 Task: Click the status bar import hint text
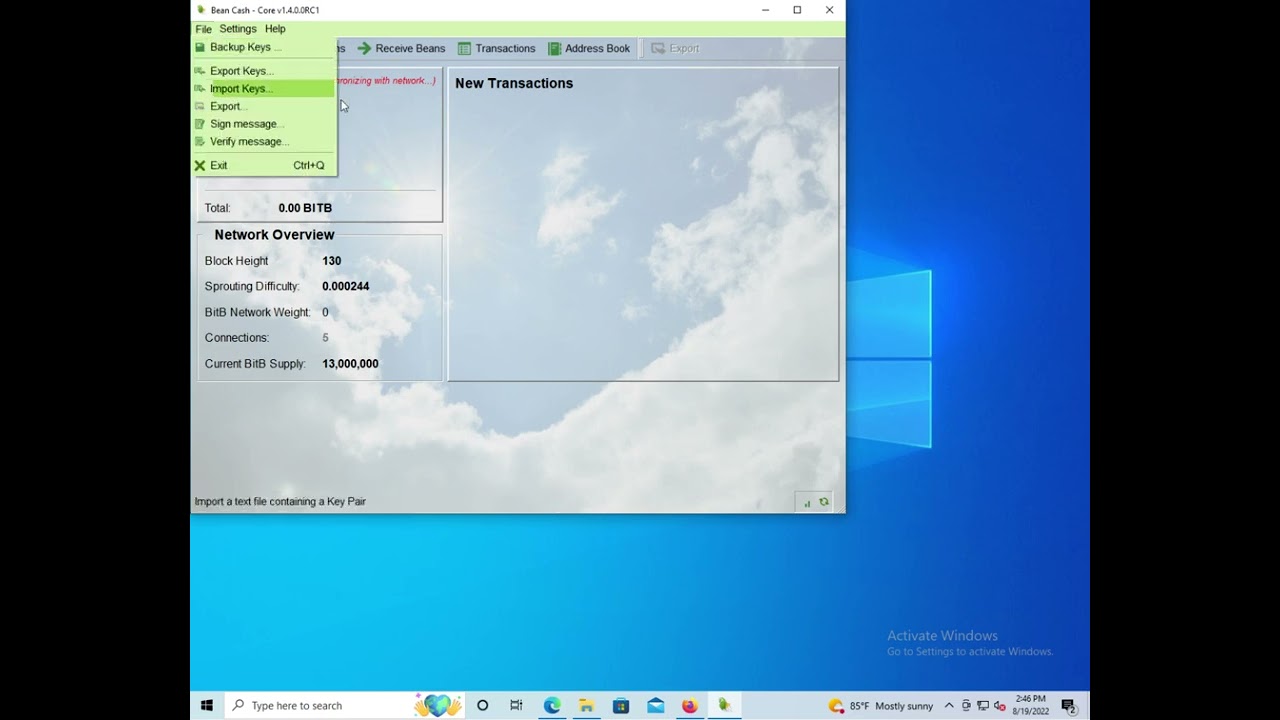[x=280, y=502]
